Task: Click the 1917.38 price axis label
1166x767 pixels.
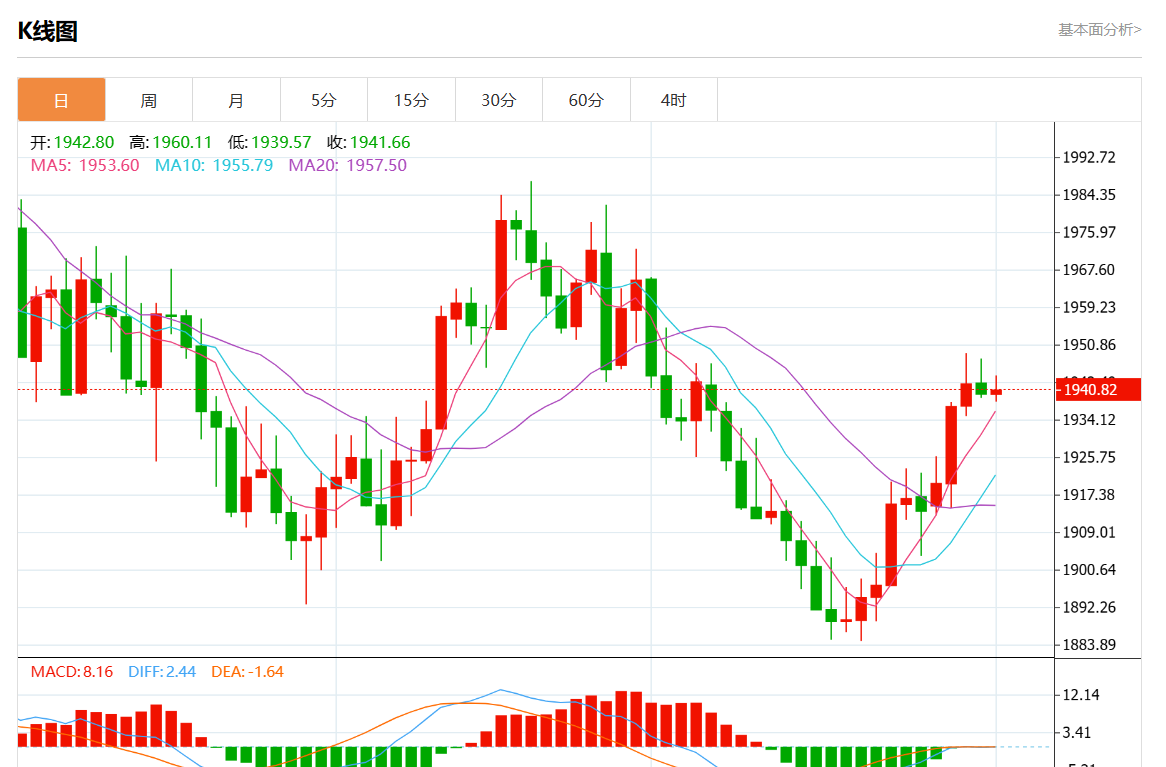Action: [1089, 495]
